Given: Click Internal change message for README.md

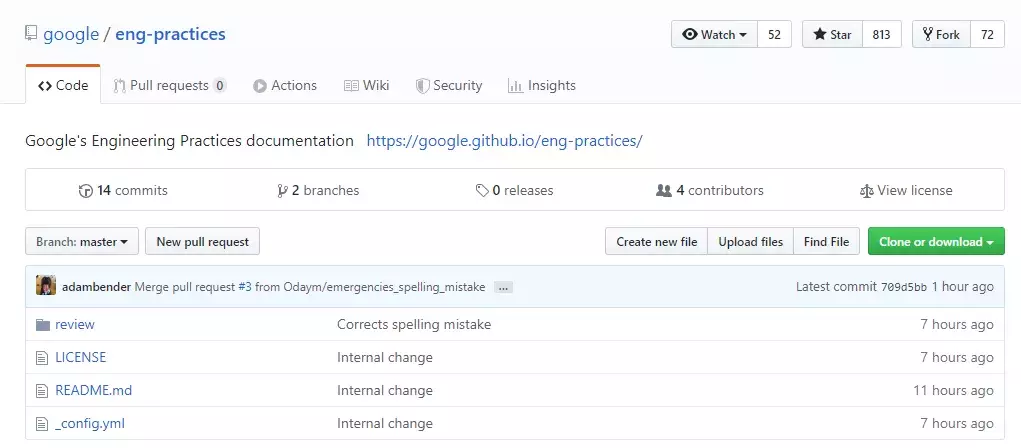Looking at the screenshot, I should tap(385, 391).
